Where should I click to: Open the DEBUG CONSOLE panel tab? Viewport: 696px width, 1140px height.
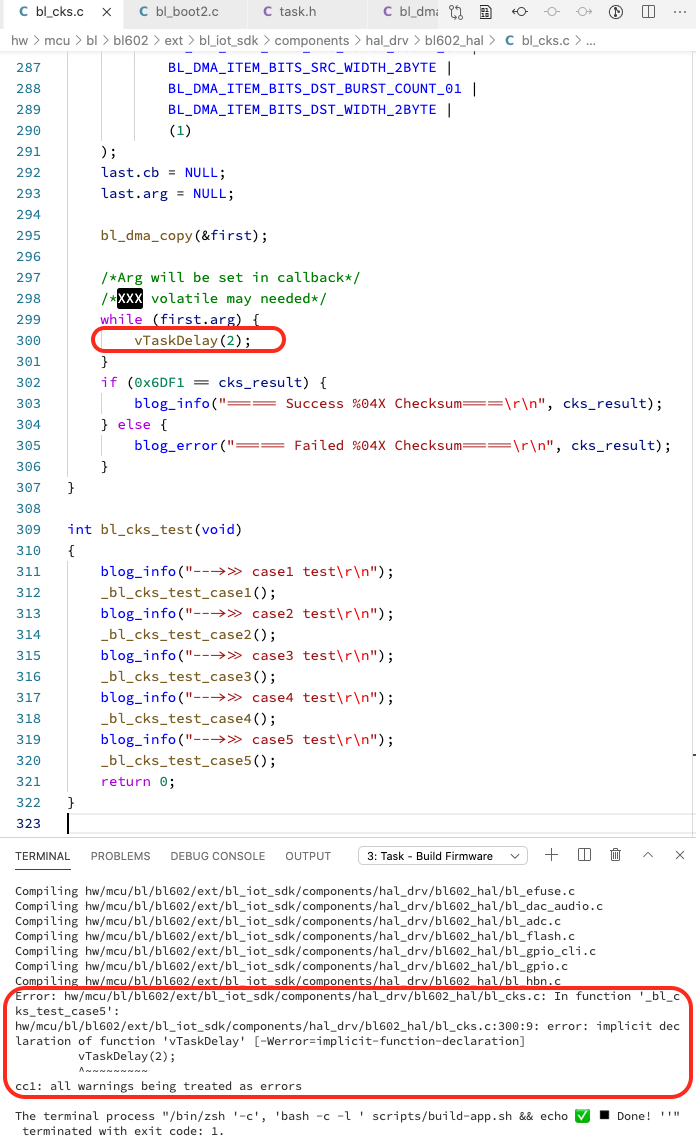217,856
